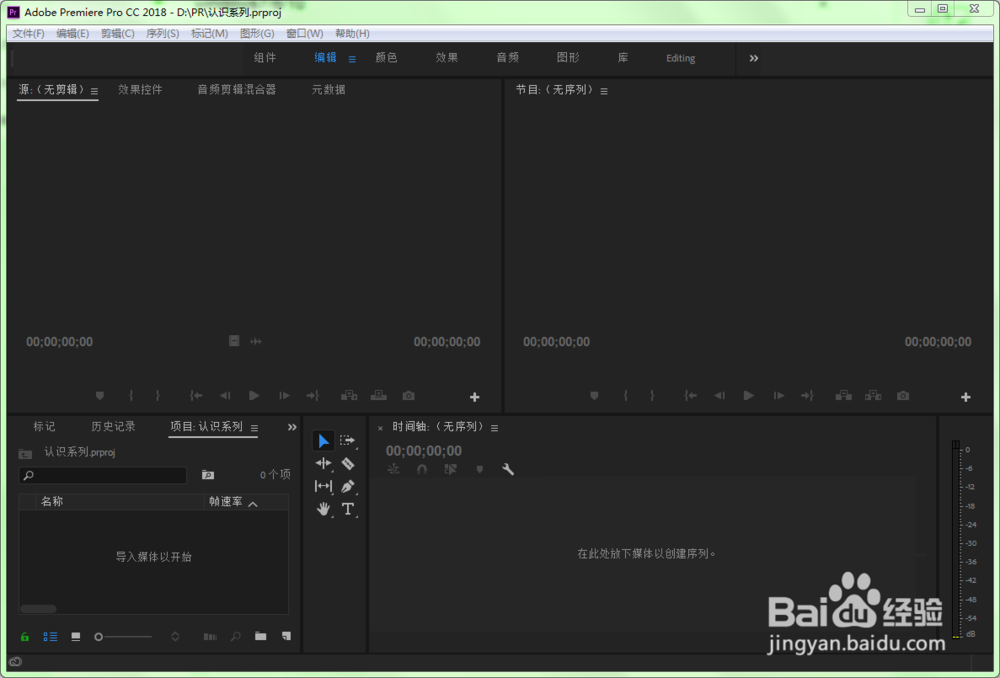Toggle Snap magnet in timeline
Image resolution: width=1000 pixels, height=678 pixels.
coord(422,469)
